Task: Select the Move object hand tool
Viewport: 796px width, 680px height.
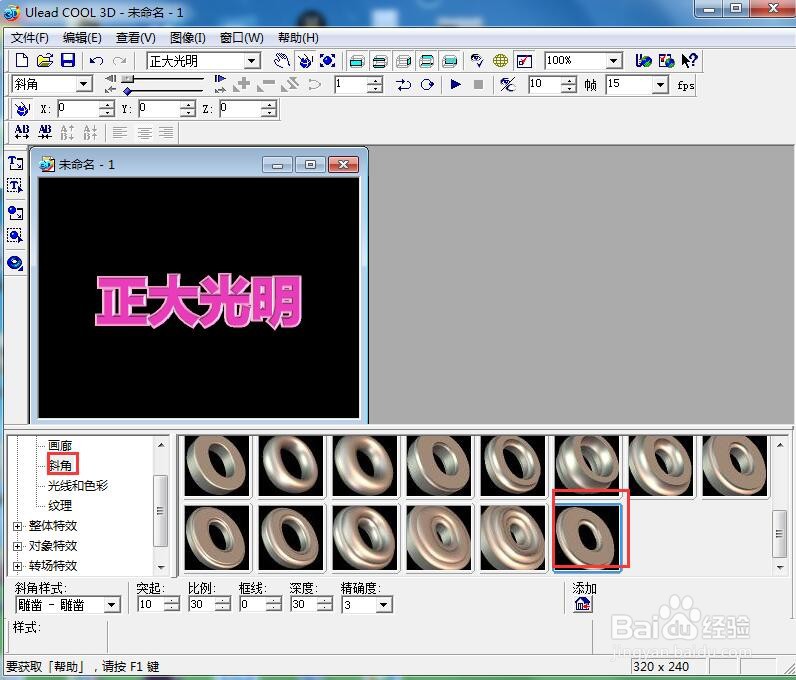Action: click(x=281, y=61)
